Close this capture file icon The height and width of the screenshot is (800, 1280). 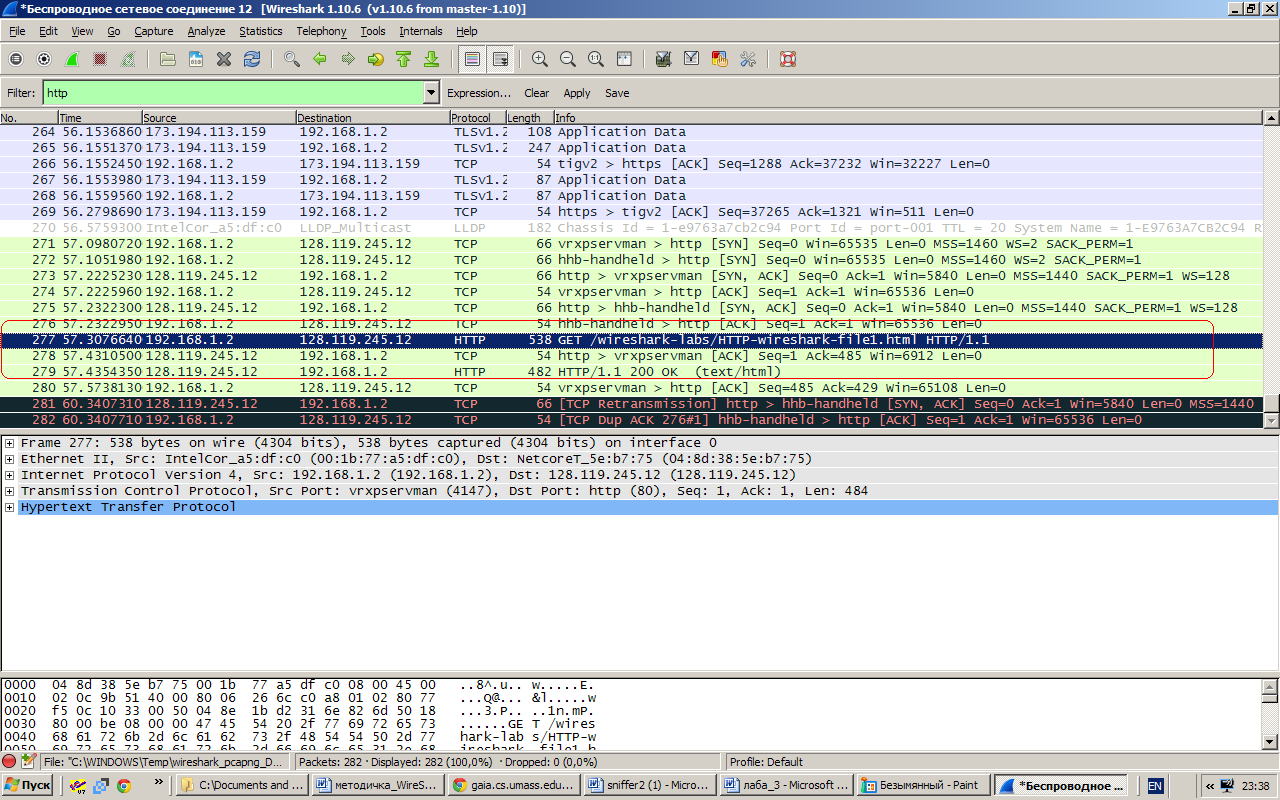(x=224, y=59)
